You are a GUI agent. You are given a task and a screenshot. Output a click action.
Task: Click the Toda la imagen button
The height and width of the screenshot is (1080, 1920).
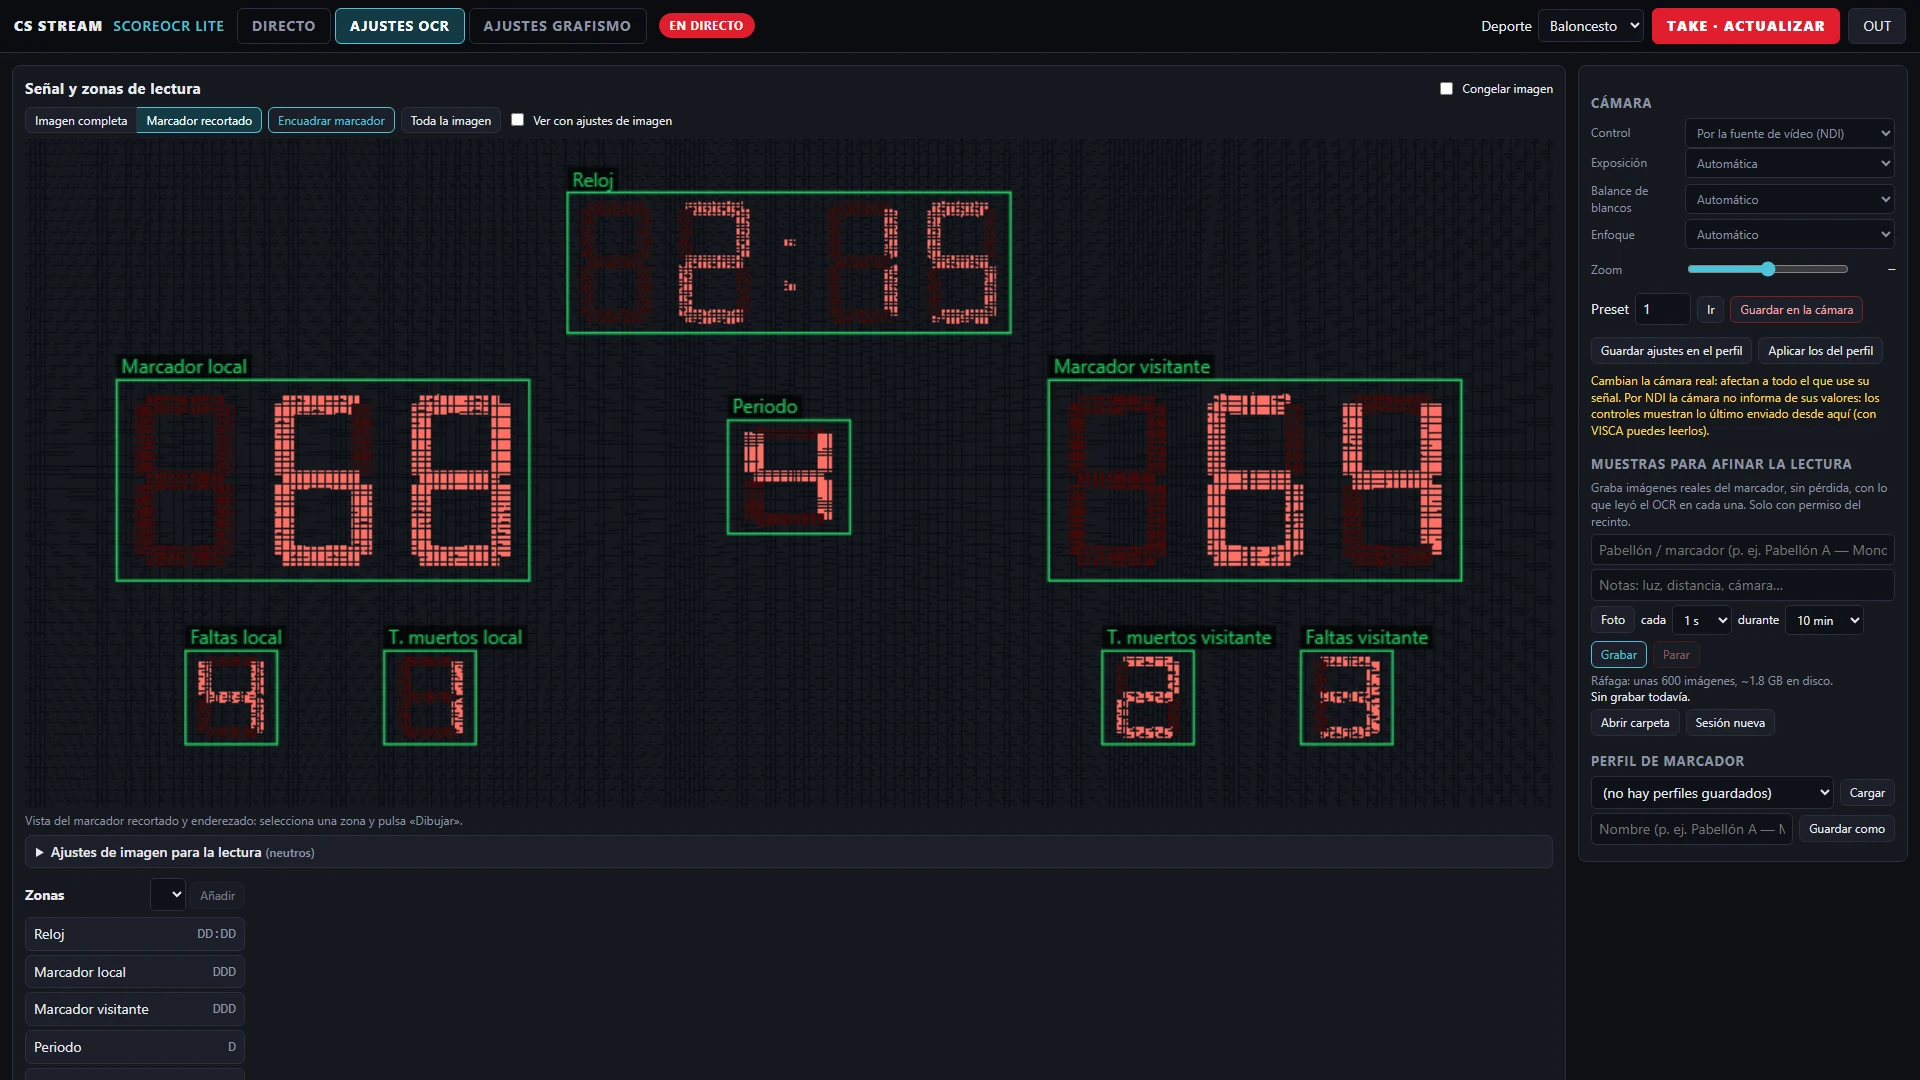point(450,120)
